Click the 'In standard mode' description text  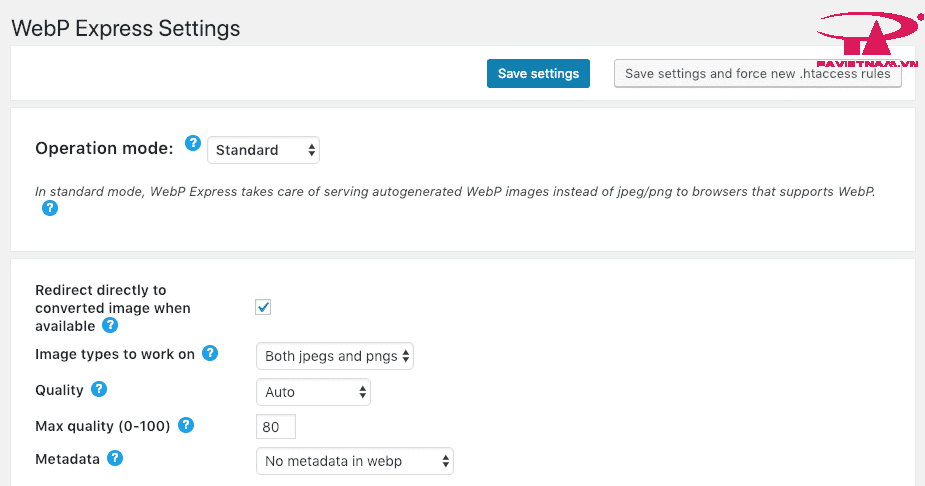click(x=454, y=192)
